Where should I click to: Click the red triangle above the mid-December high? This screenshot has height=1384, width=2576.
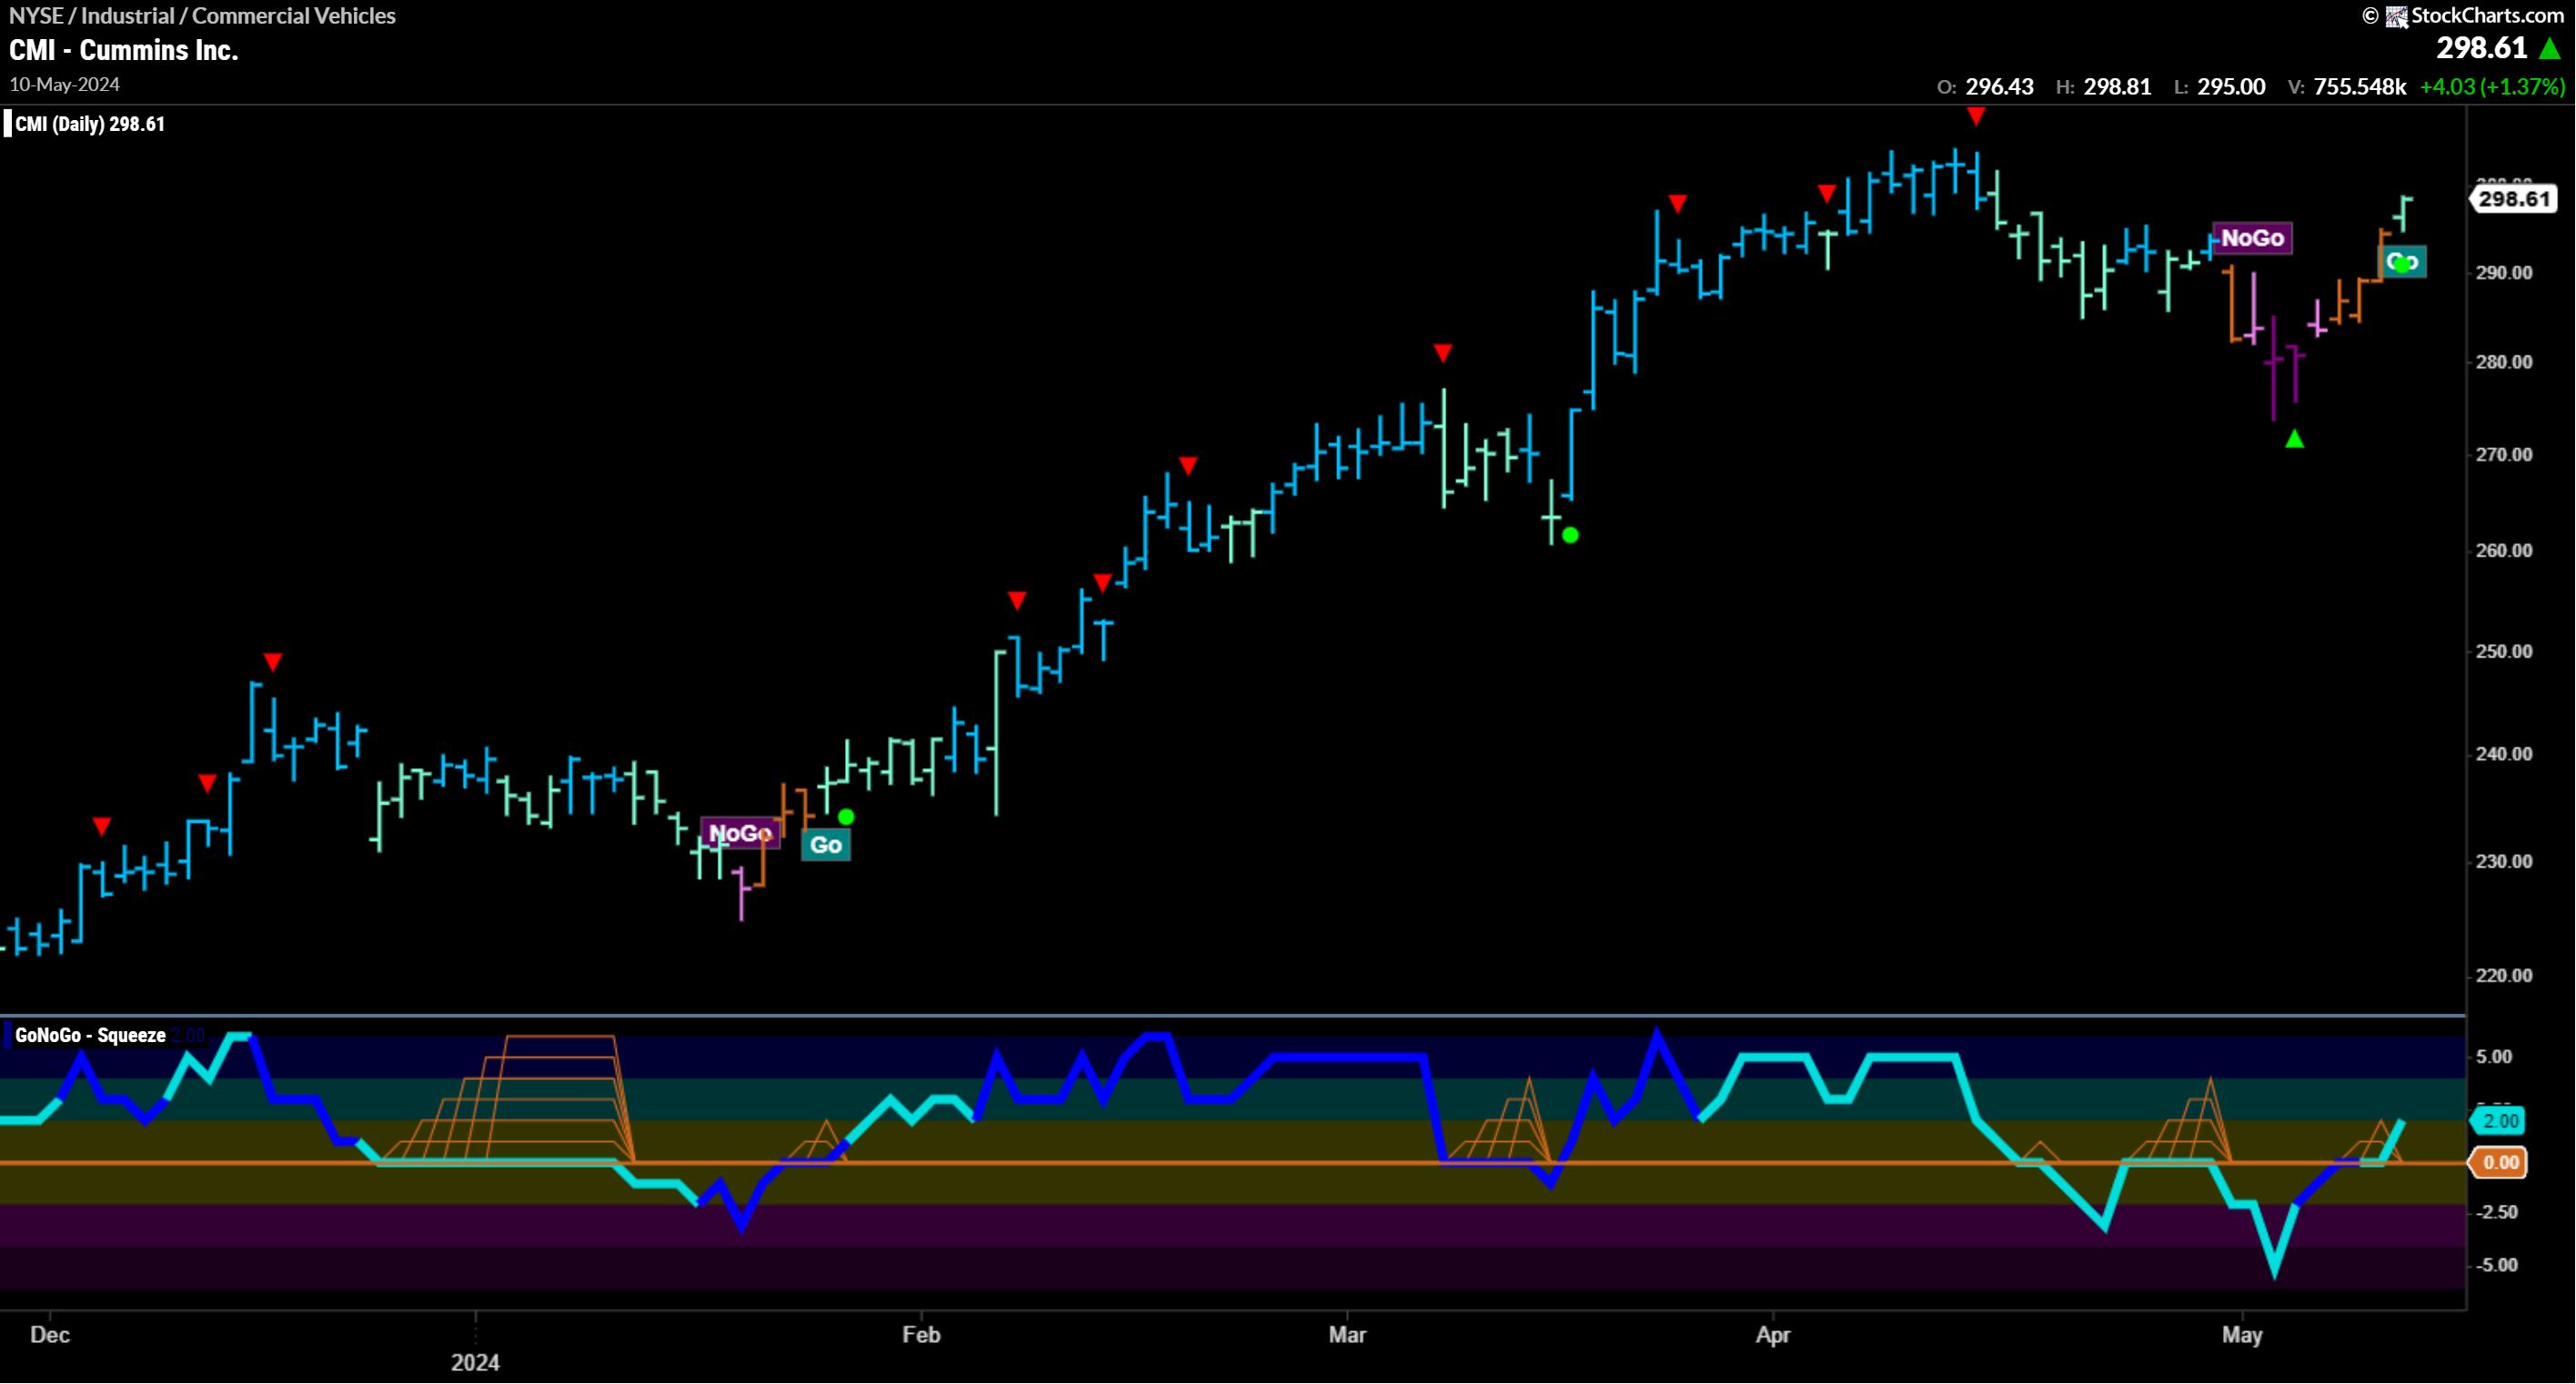272,662
